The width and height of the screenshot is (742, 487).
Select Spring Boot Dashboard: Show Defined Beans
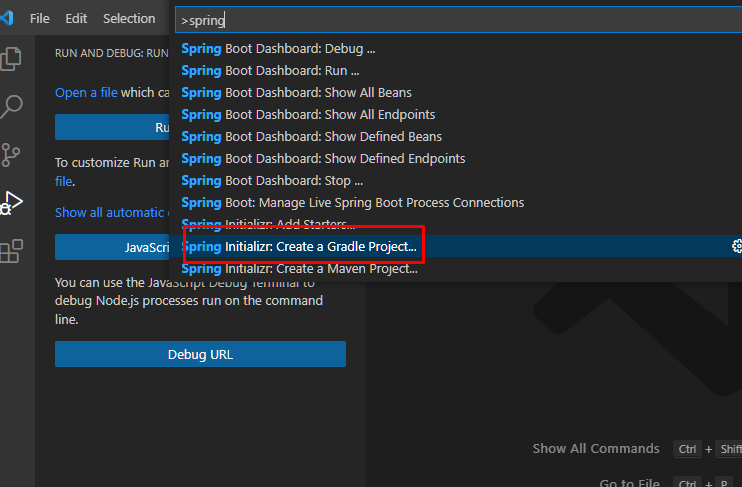point(456,137)
